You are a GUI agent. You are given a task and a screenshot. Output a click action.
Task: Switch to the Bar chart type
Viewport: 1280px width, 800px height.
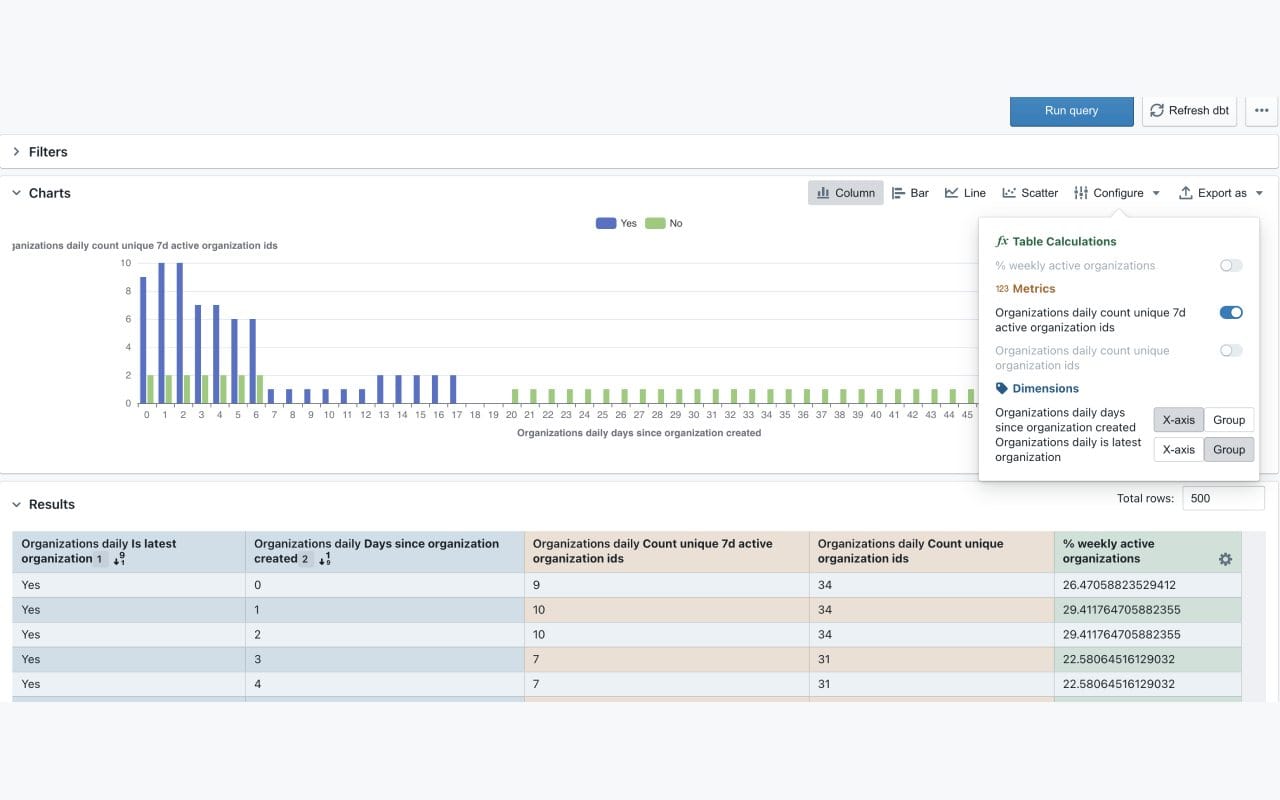point(910,192)
